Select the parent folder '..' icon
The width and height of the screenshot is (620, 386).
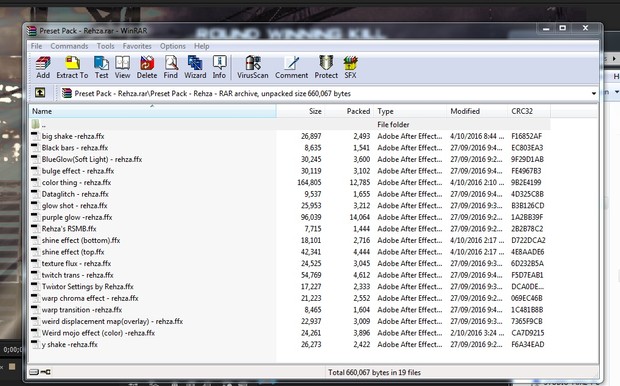click(x=36, y=124)
